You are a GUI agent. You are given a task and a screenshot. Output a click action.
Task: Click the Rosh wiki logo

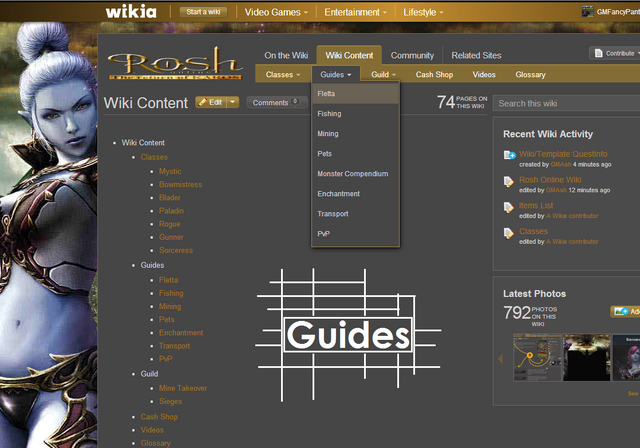point(175,63)
